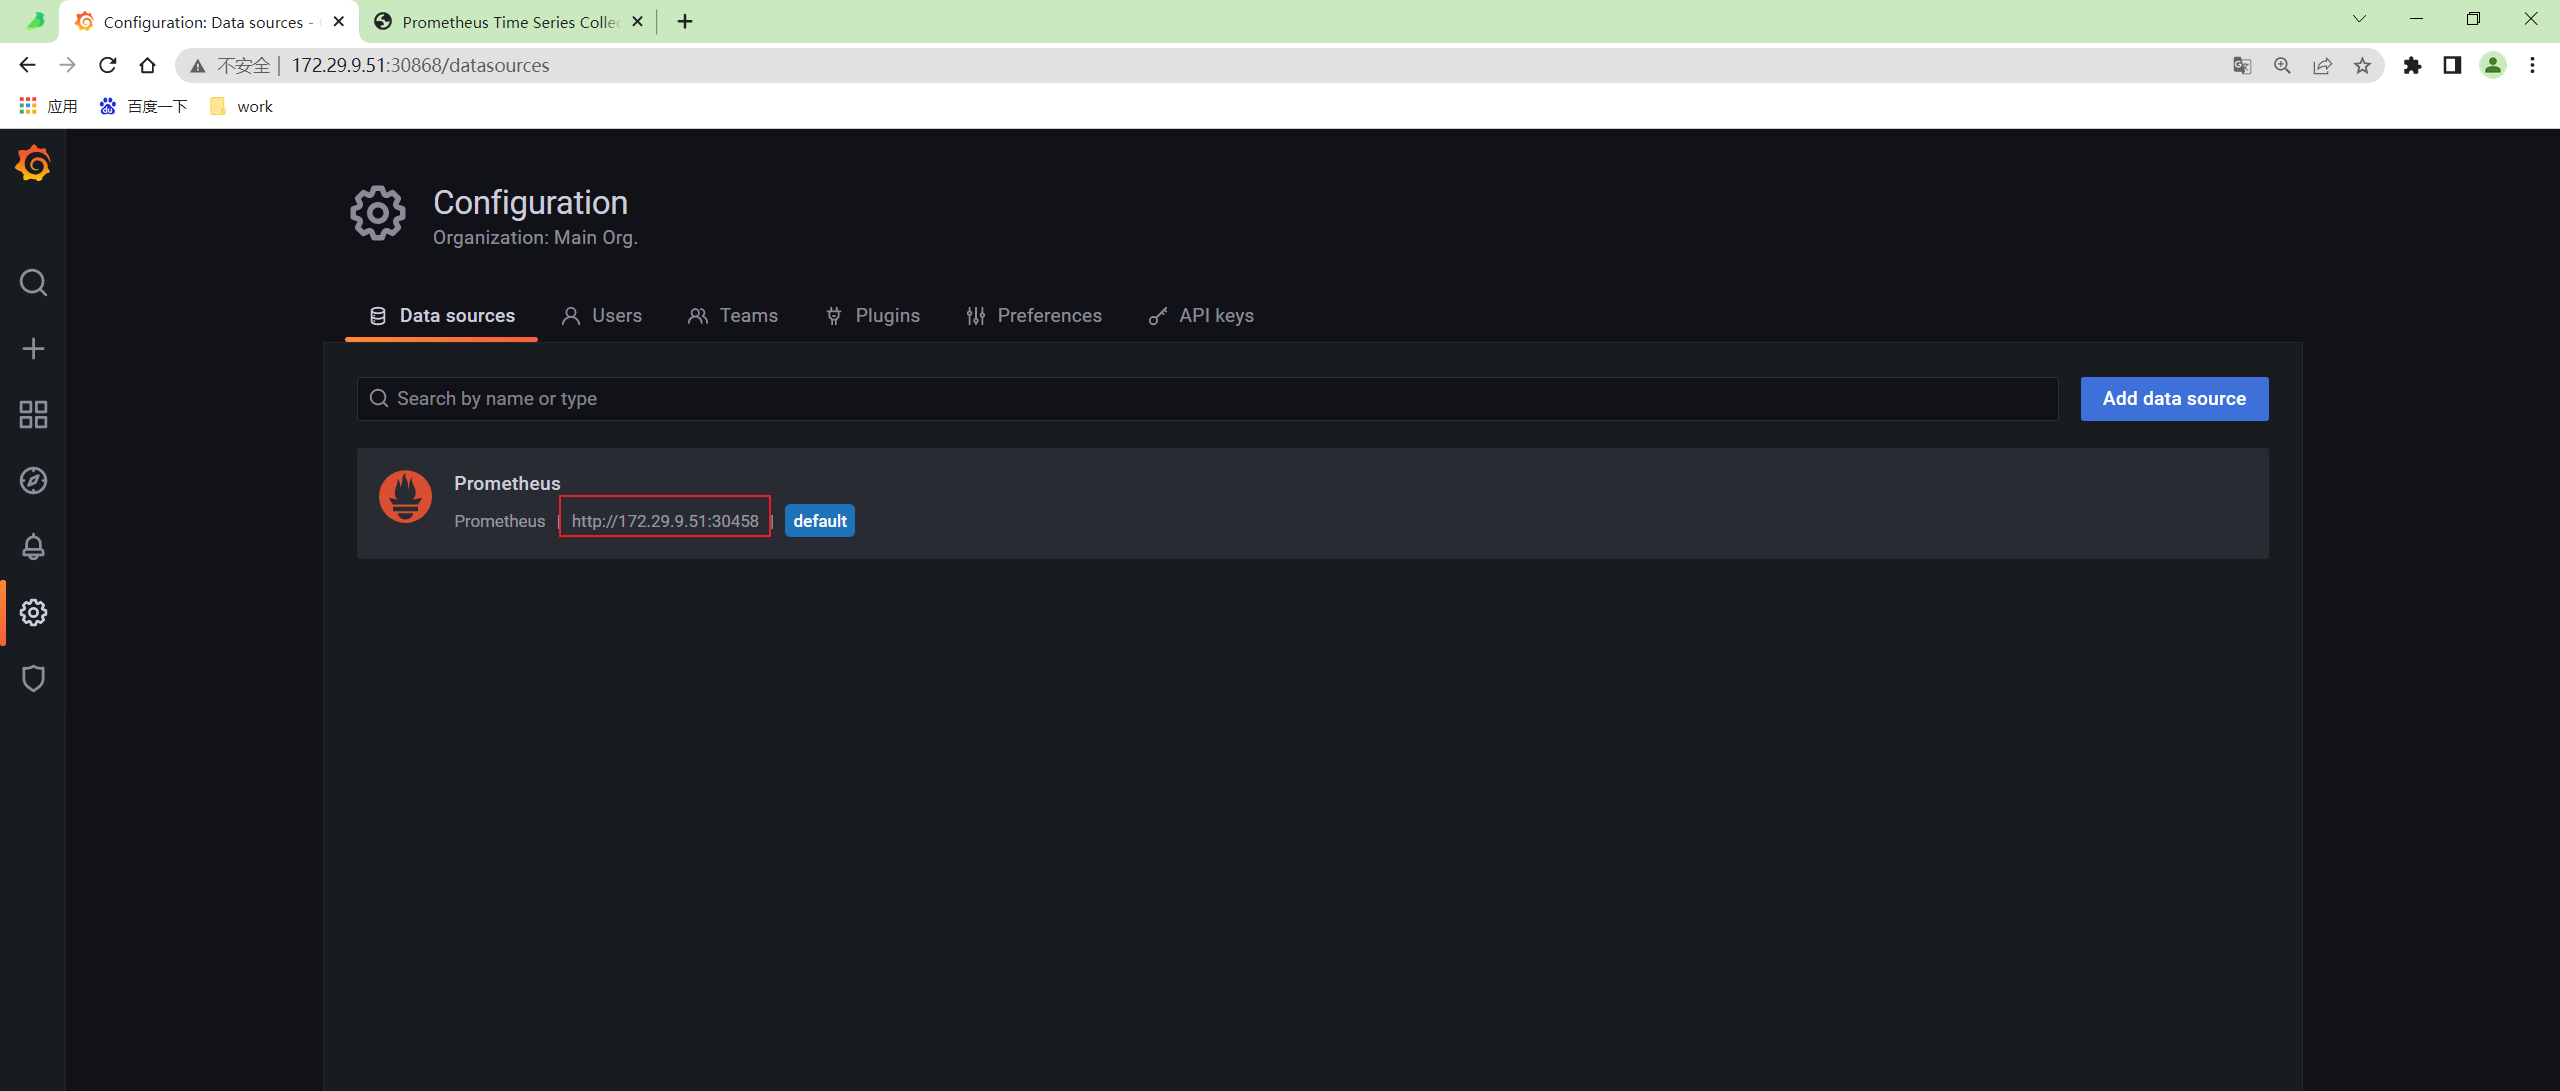Click the Grafana logo home icon
The height and width of the screenshot is (1091, 2560).
coord(33,164)
